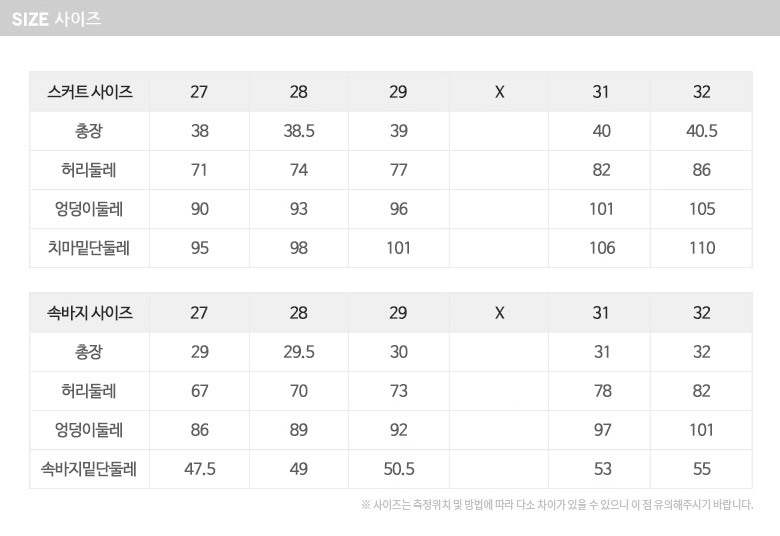Click the X column header in skirt table
Screen dimensions: 780x536
[500, 92]
